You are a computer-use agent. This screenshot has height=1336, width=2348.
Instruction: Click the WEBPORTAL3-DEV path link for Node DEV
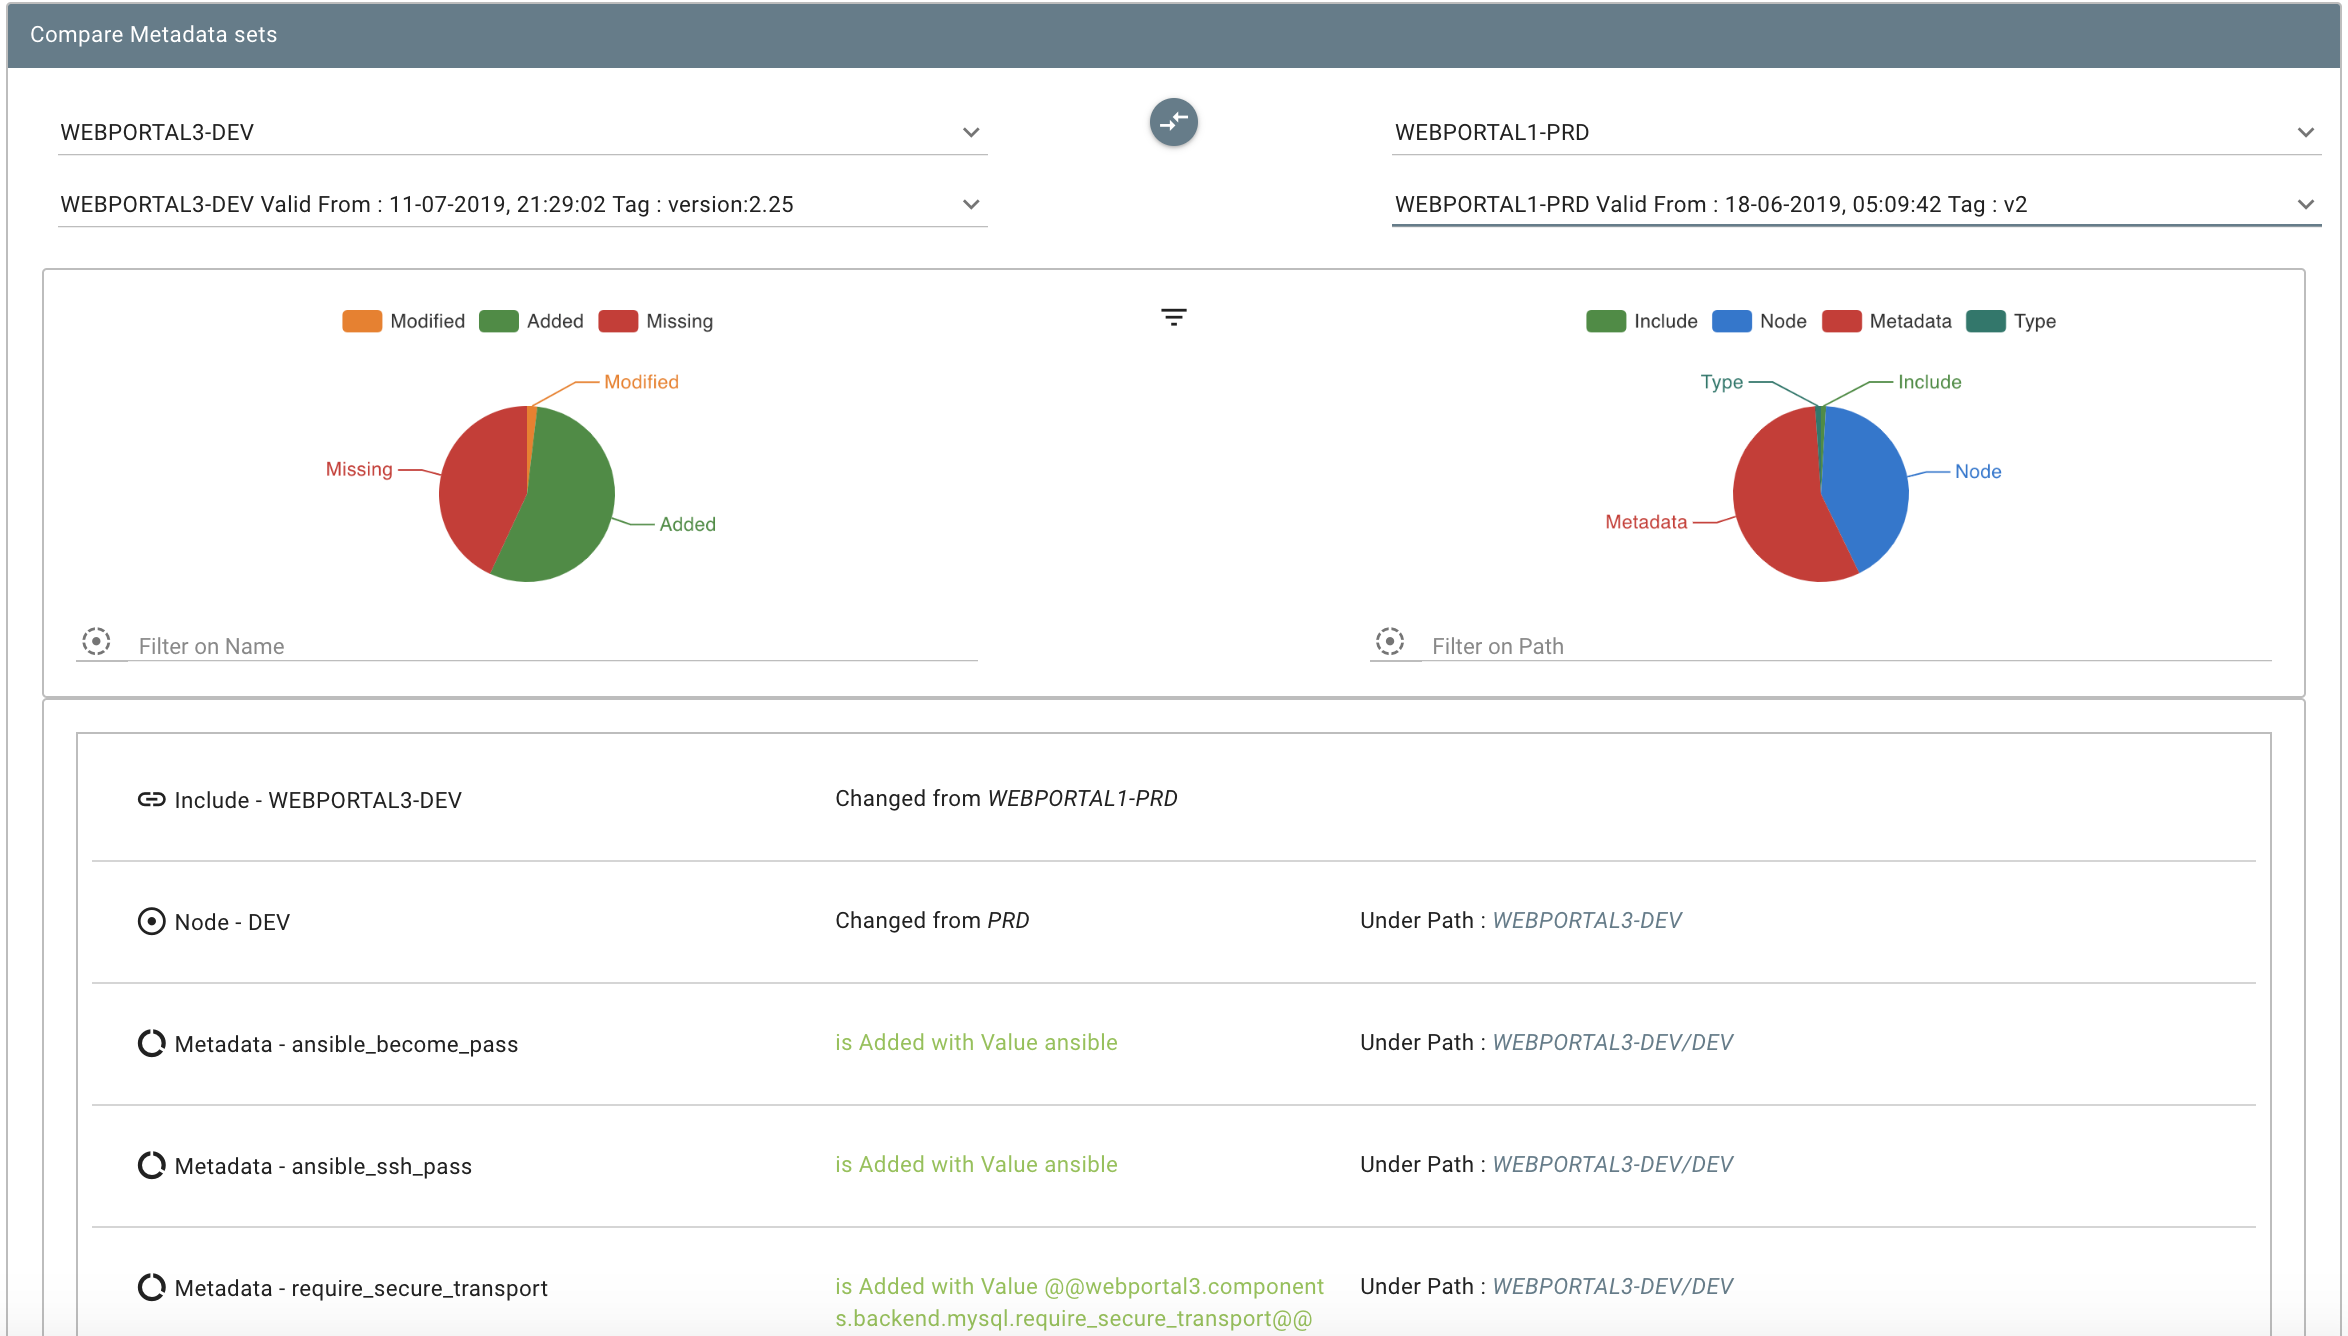pos(1586,920)
